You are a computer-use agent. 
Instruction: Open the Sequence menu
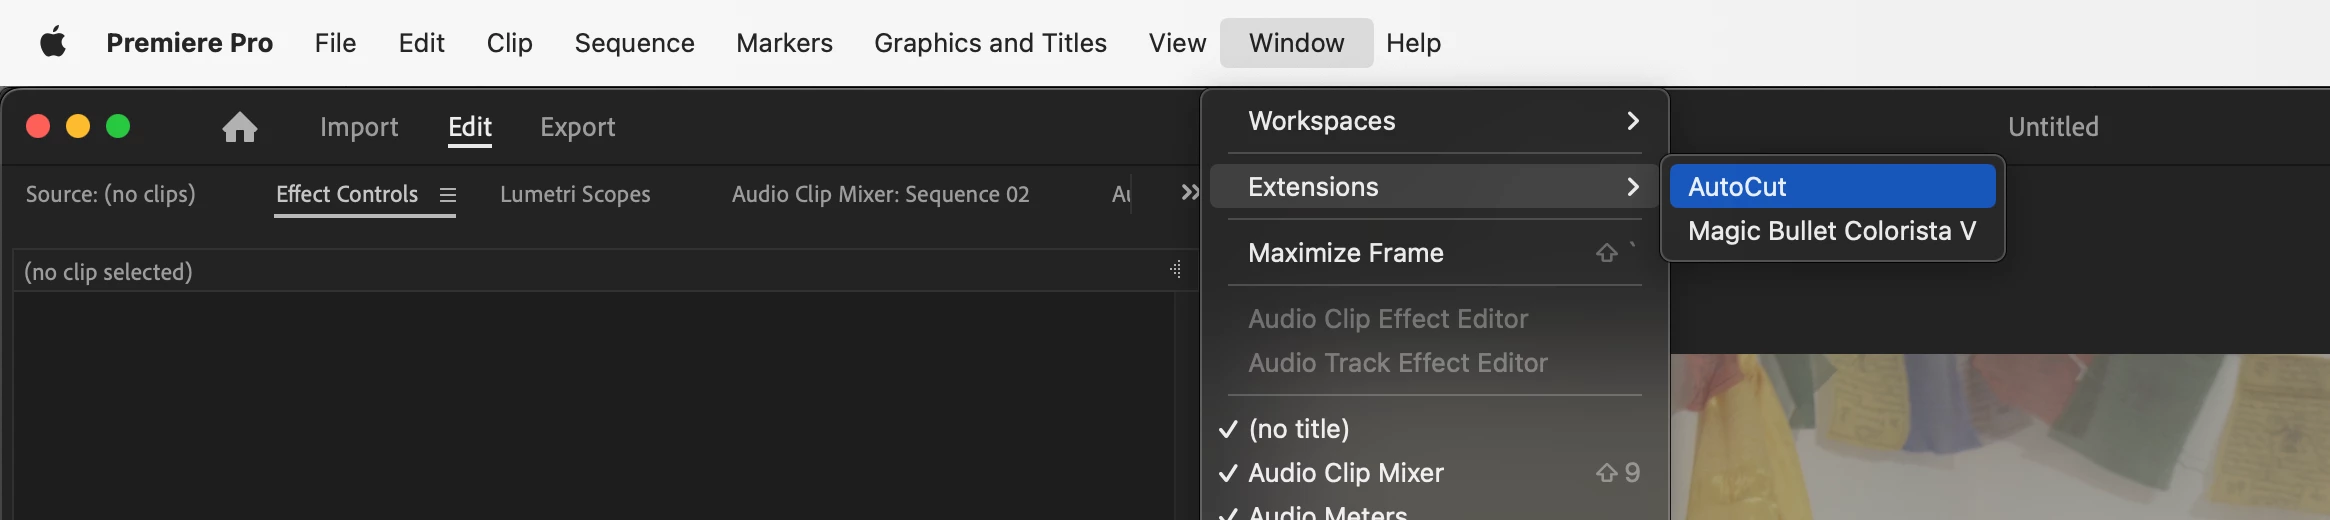[x=634, y=43]
